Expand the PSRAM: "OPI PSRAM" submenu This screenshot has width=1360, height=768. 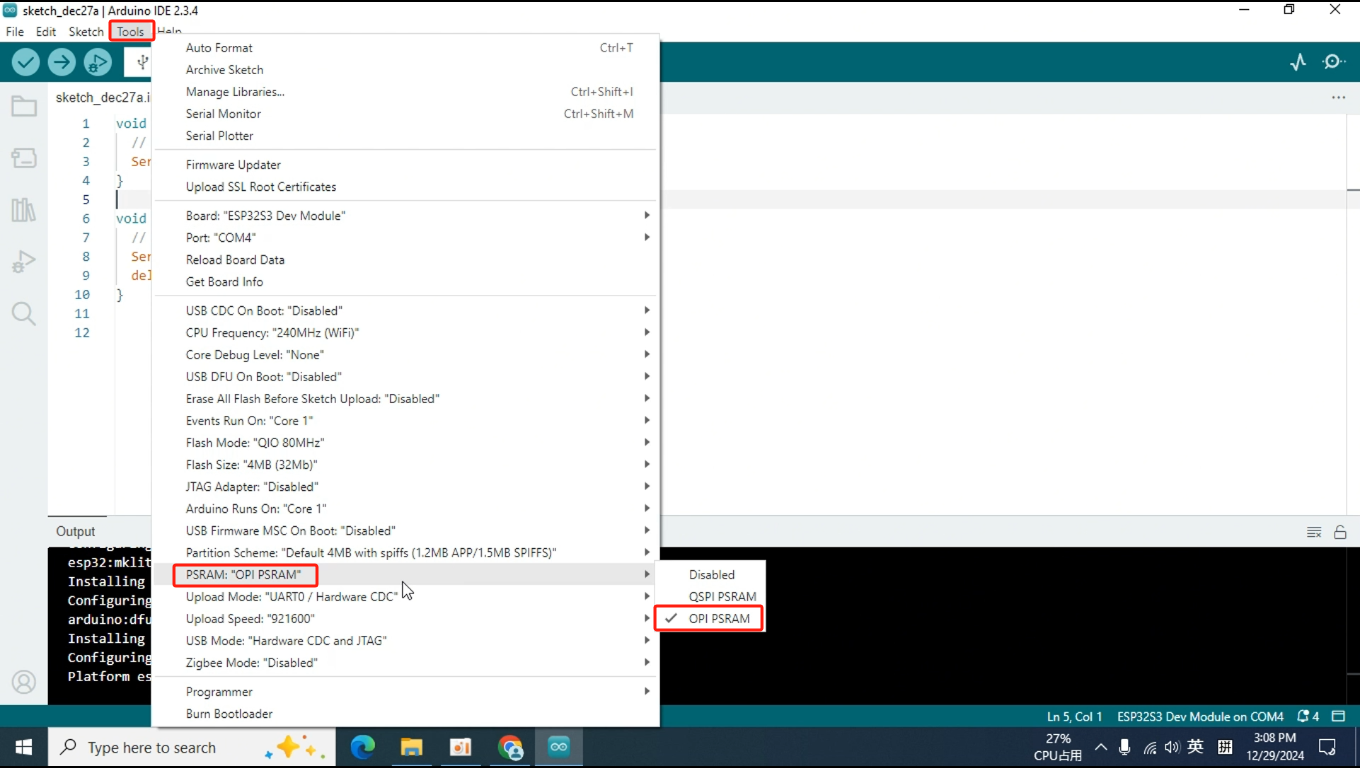coord(405,575)
